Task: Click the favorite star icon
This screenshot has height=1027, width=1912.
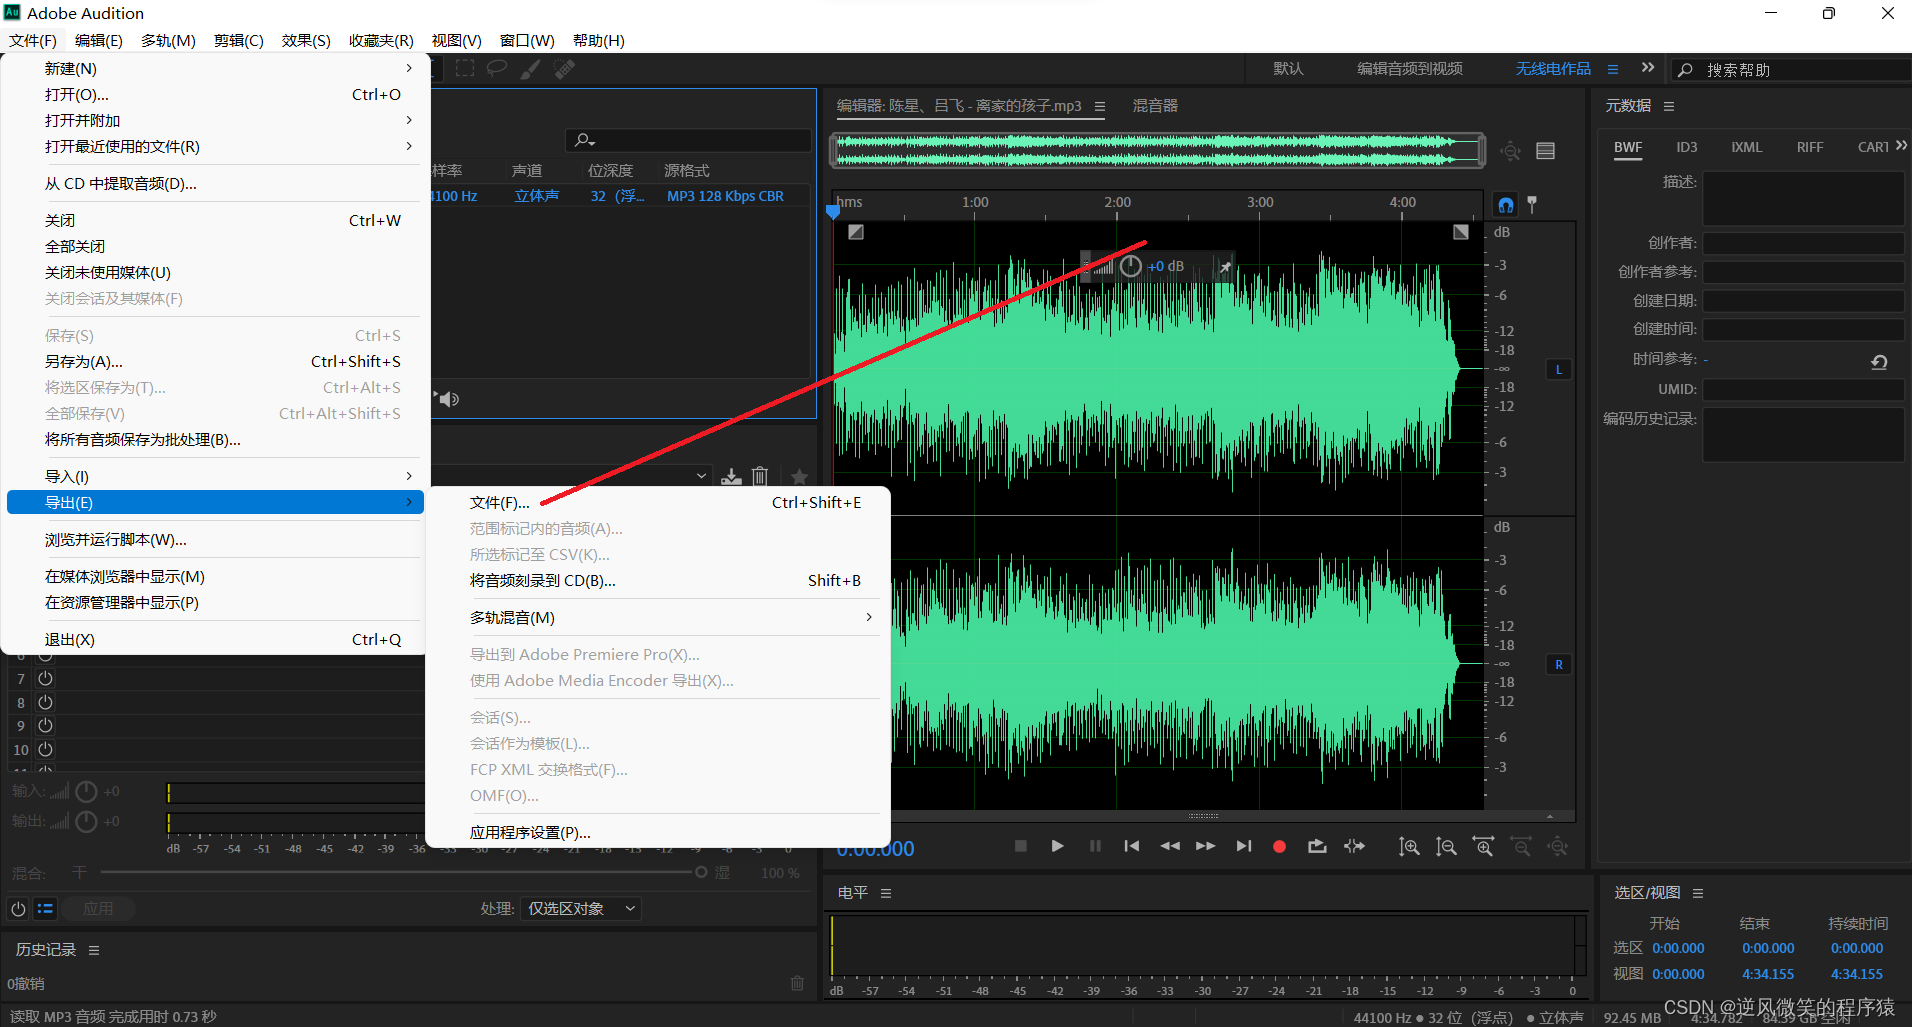Action: pyautogui.click(x=799, y=476)
